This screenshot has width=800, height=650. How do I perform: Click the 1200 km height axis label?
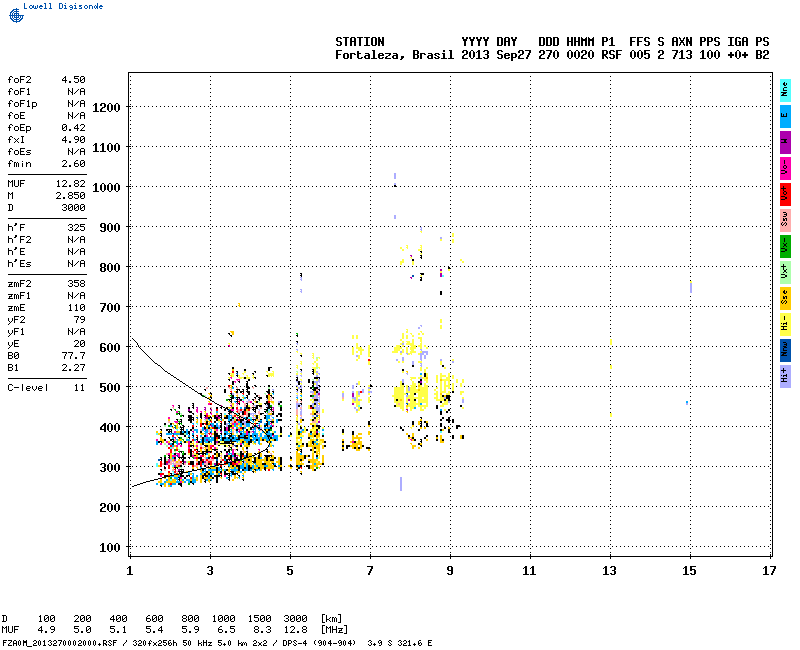[107, 108]
